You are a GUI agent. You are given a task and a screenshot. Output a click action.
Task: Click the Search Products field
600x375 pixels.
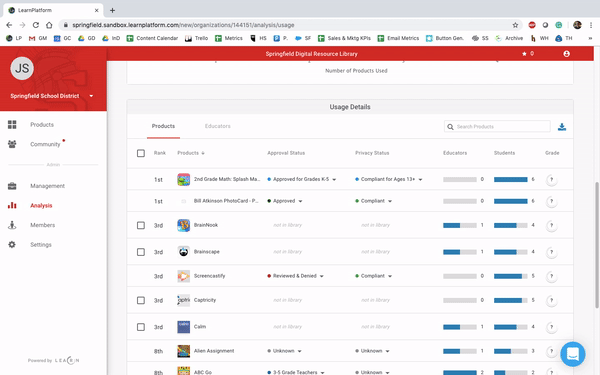tap(497, 126)
